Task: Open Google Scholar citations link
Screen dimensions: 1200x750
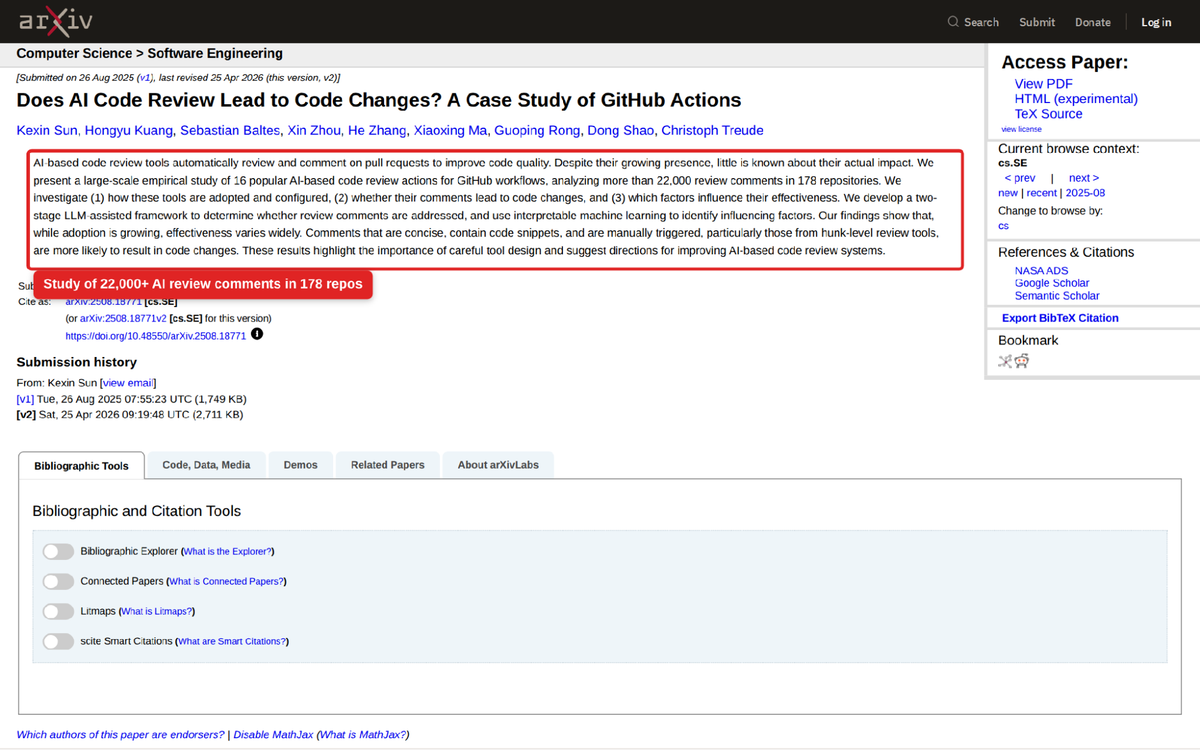Action: [1052, 283]
